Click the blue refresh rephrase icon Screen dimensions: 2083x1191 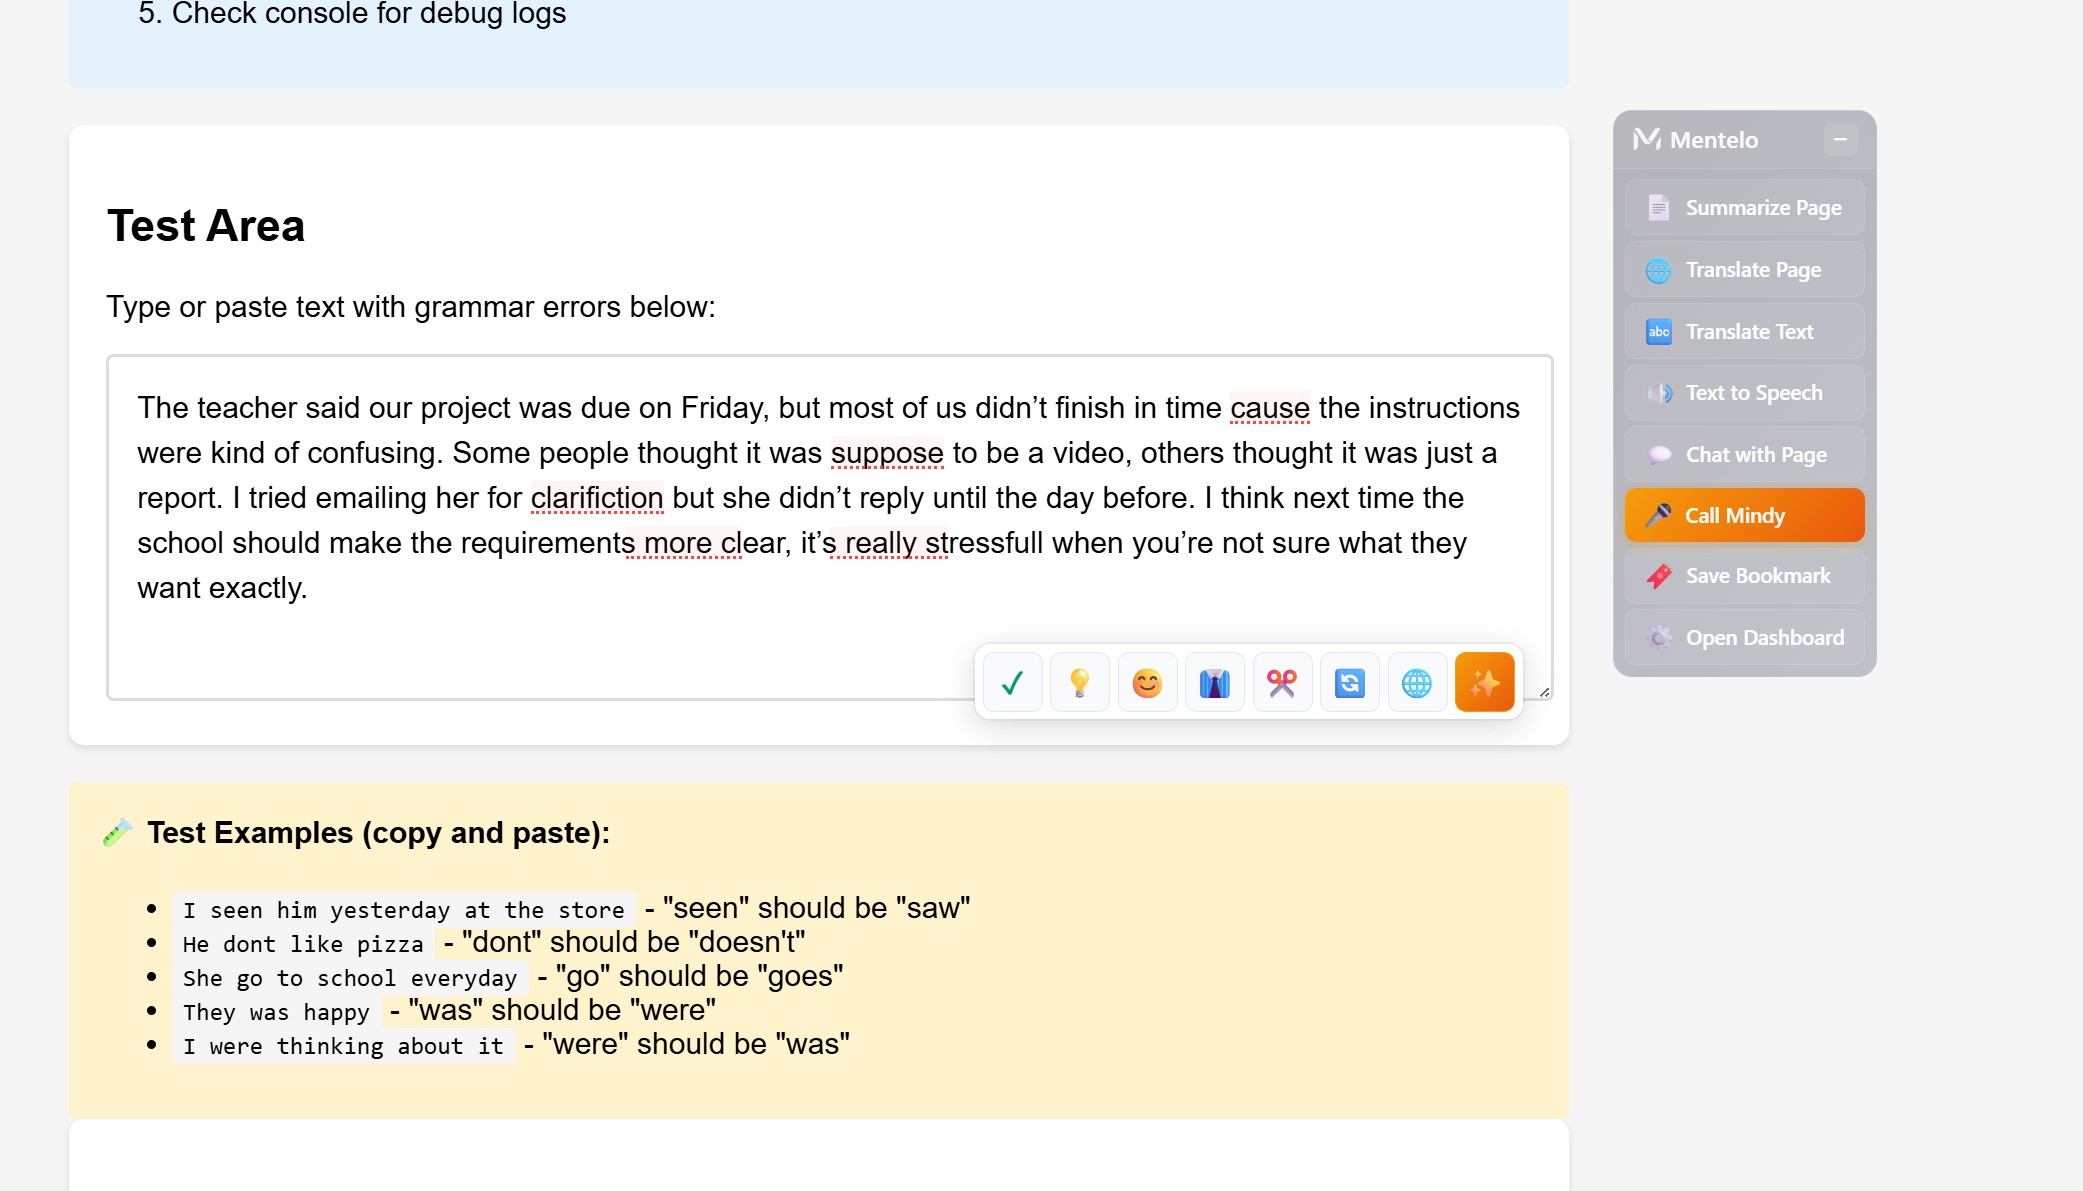(1349, 683)
